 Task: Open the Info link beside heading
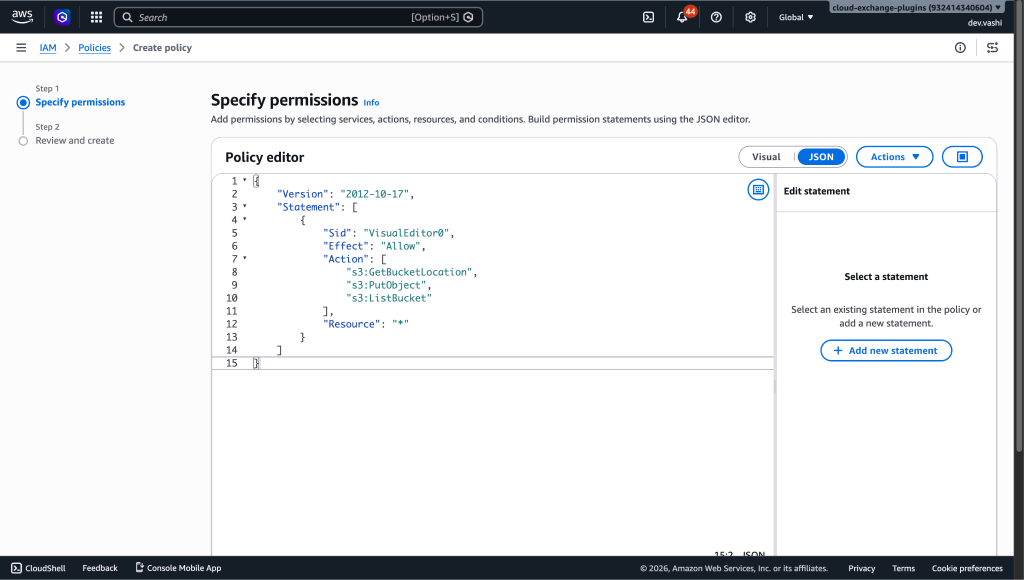coord(371,103)
